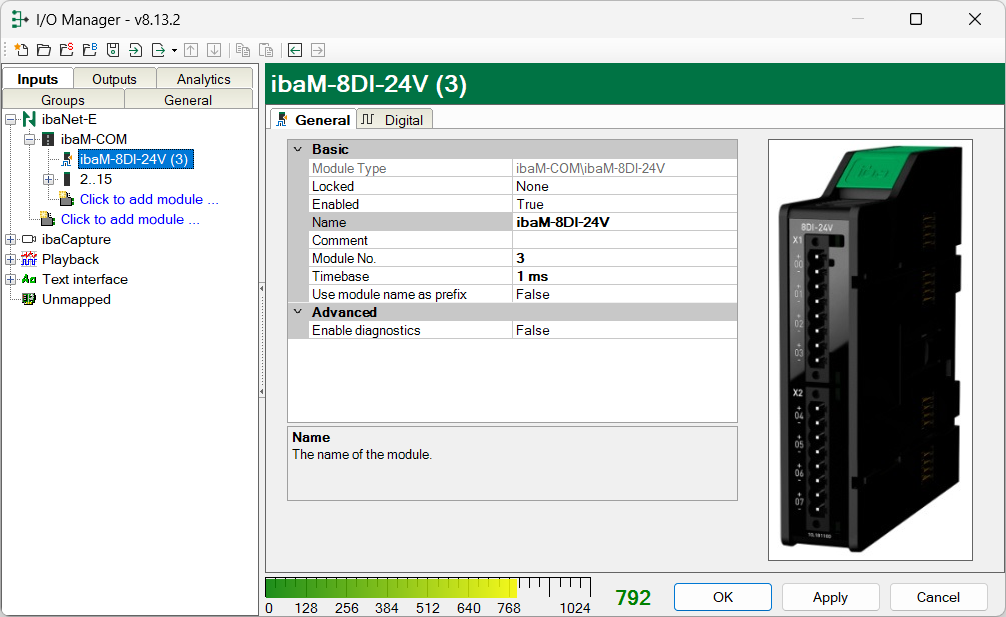The image size is (1006, 617).
Task: Click add-module icon under ibaM-COM
Action: pos(66,199)
